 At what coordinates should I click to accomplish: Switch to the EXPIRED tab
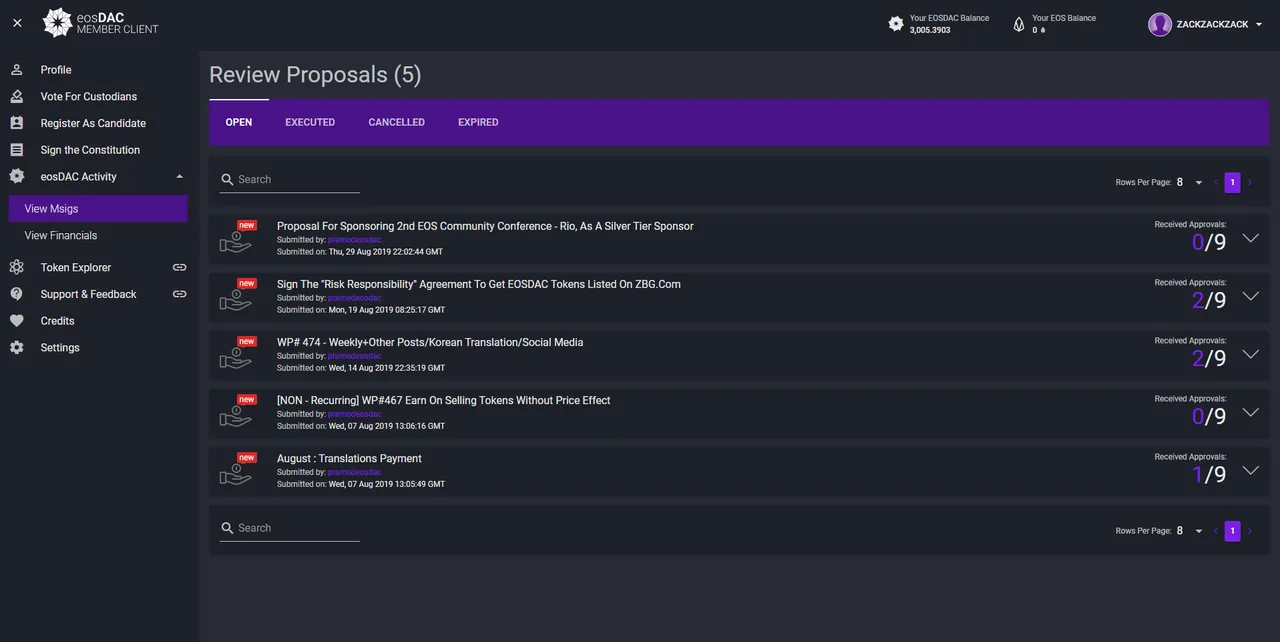pyautogui.click(x=478, y=122)
